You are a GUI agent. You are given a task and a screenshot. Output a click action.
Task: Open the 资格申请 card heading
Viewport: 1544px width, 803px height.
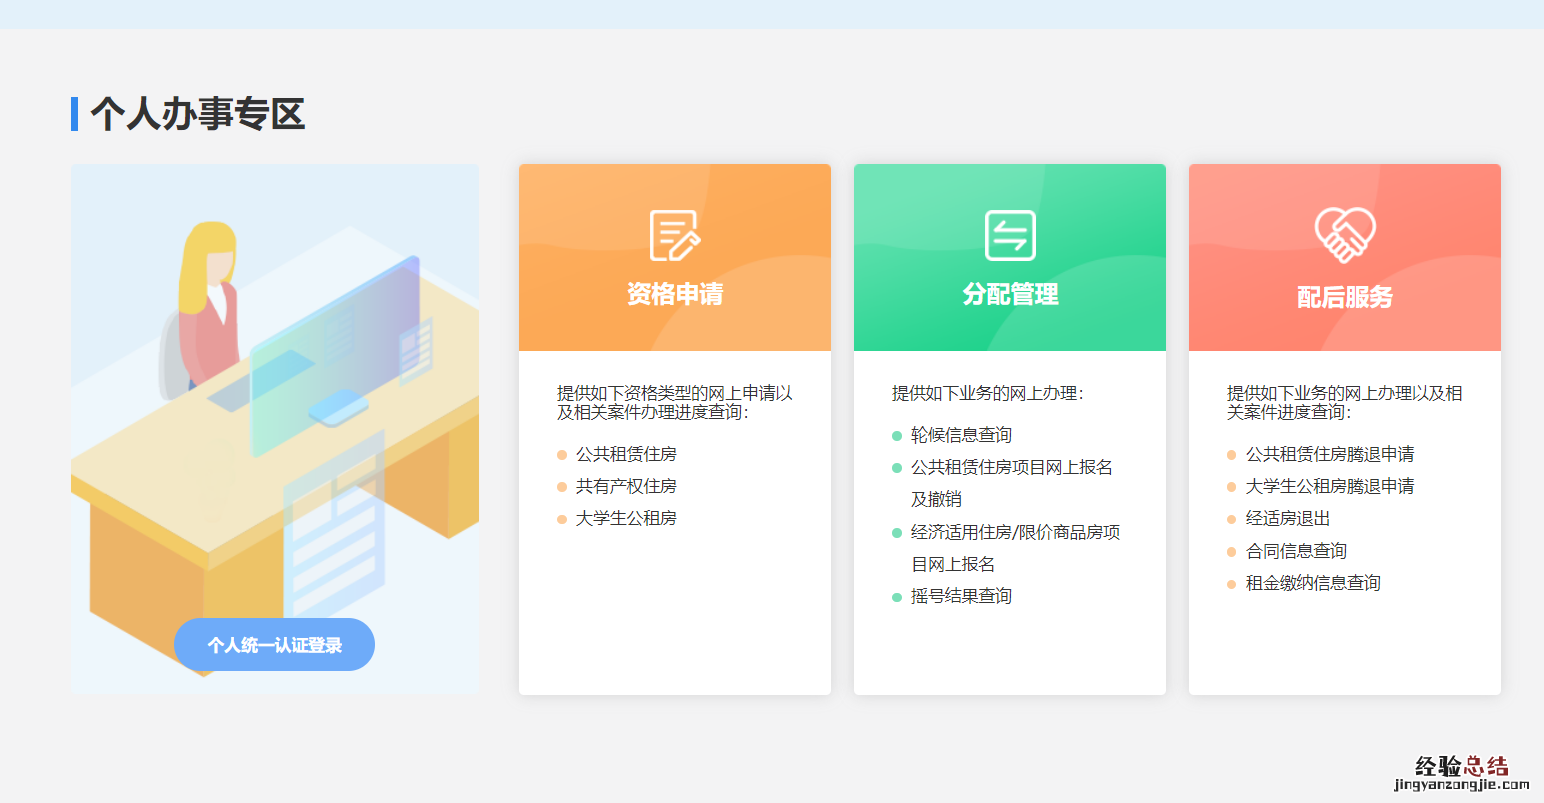[675, 294]
